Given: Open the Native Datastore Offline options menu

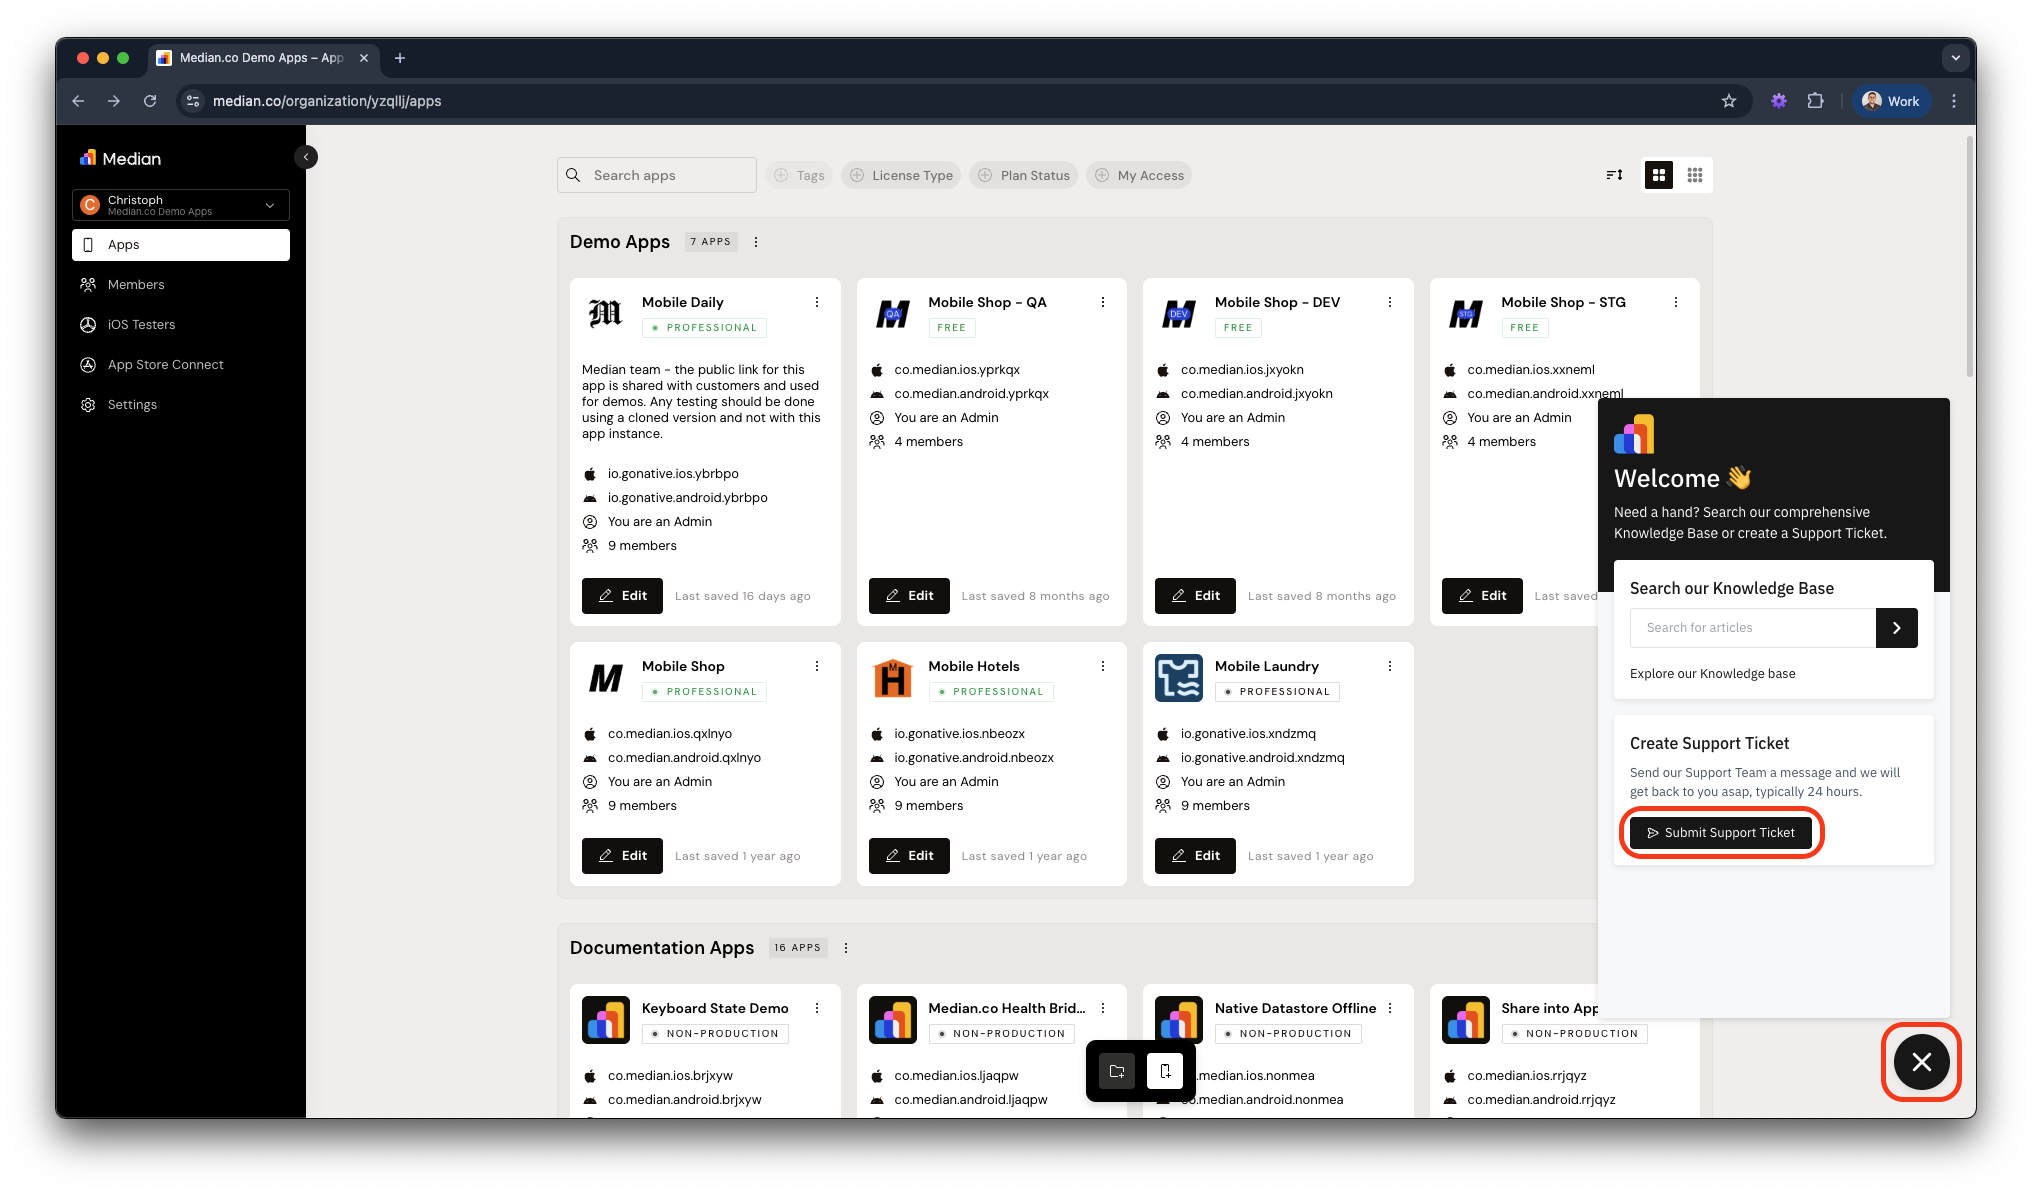Looking at the screenshot, I should coord(1390,1008).
